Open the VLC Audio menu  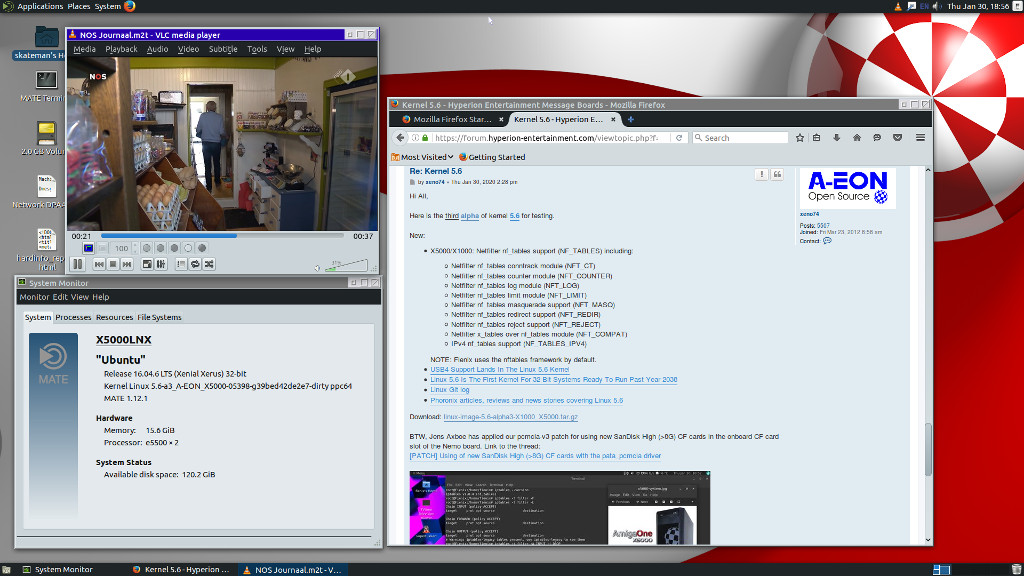[157, 49]
